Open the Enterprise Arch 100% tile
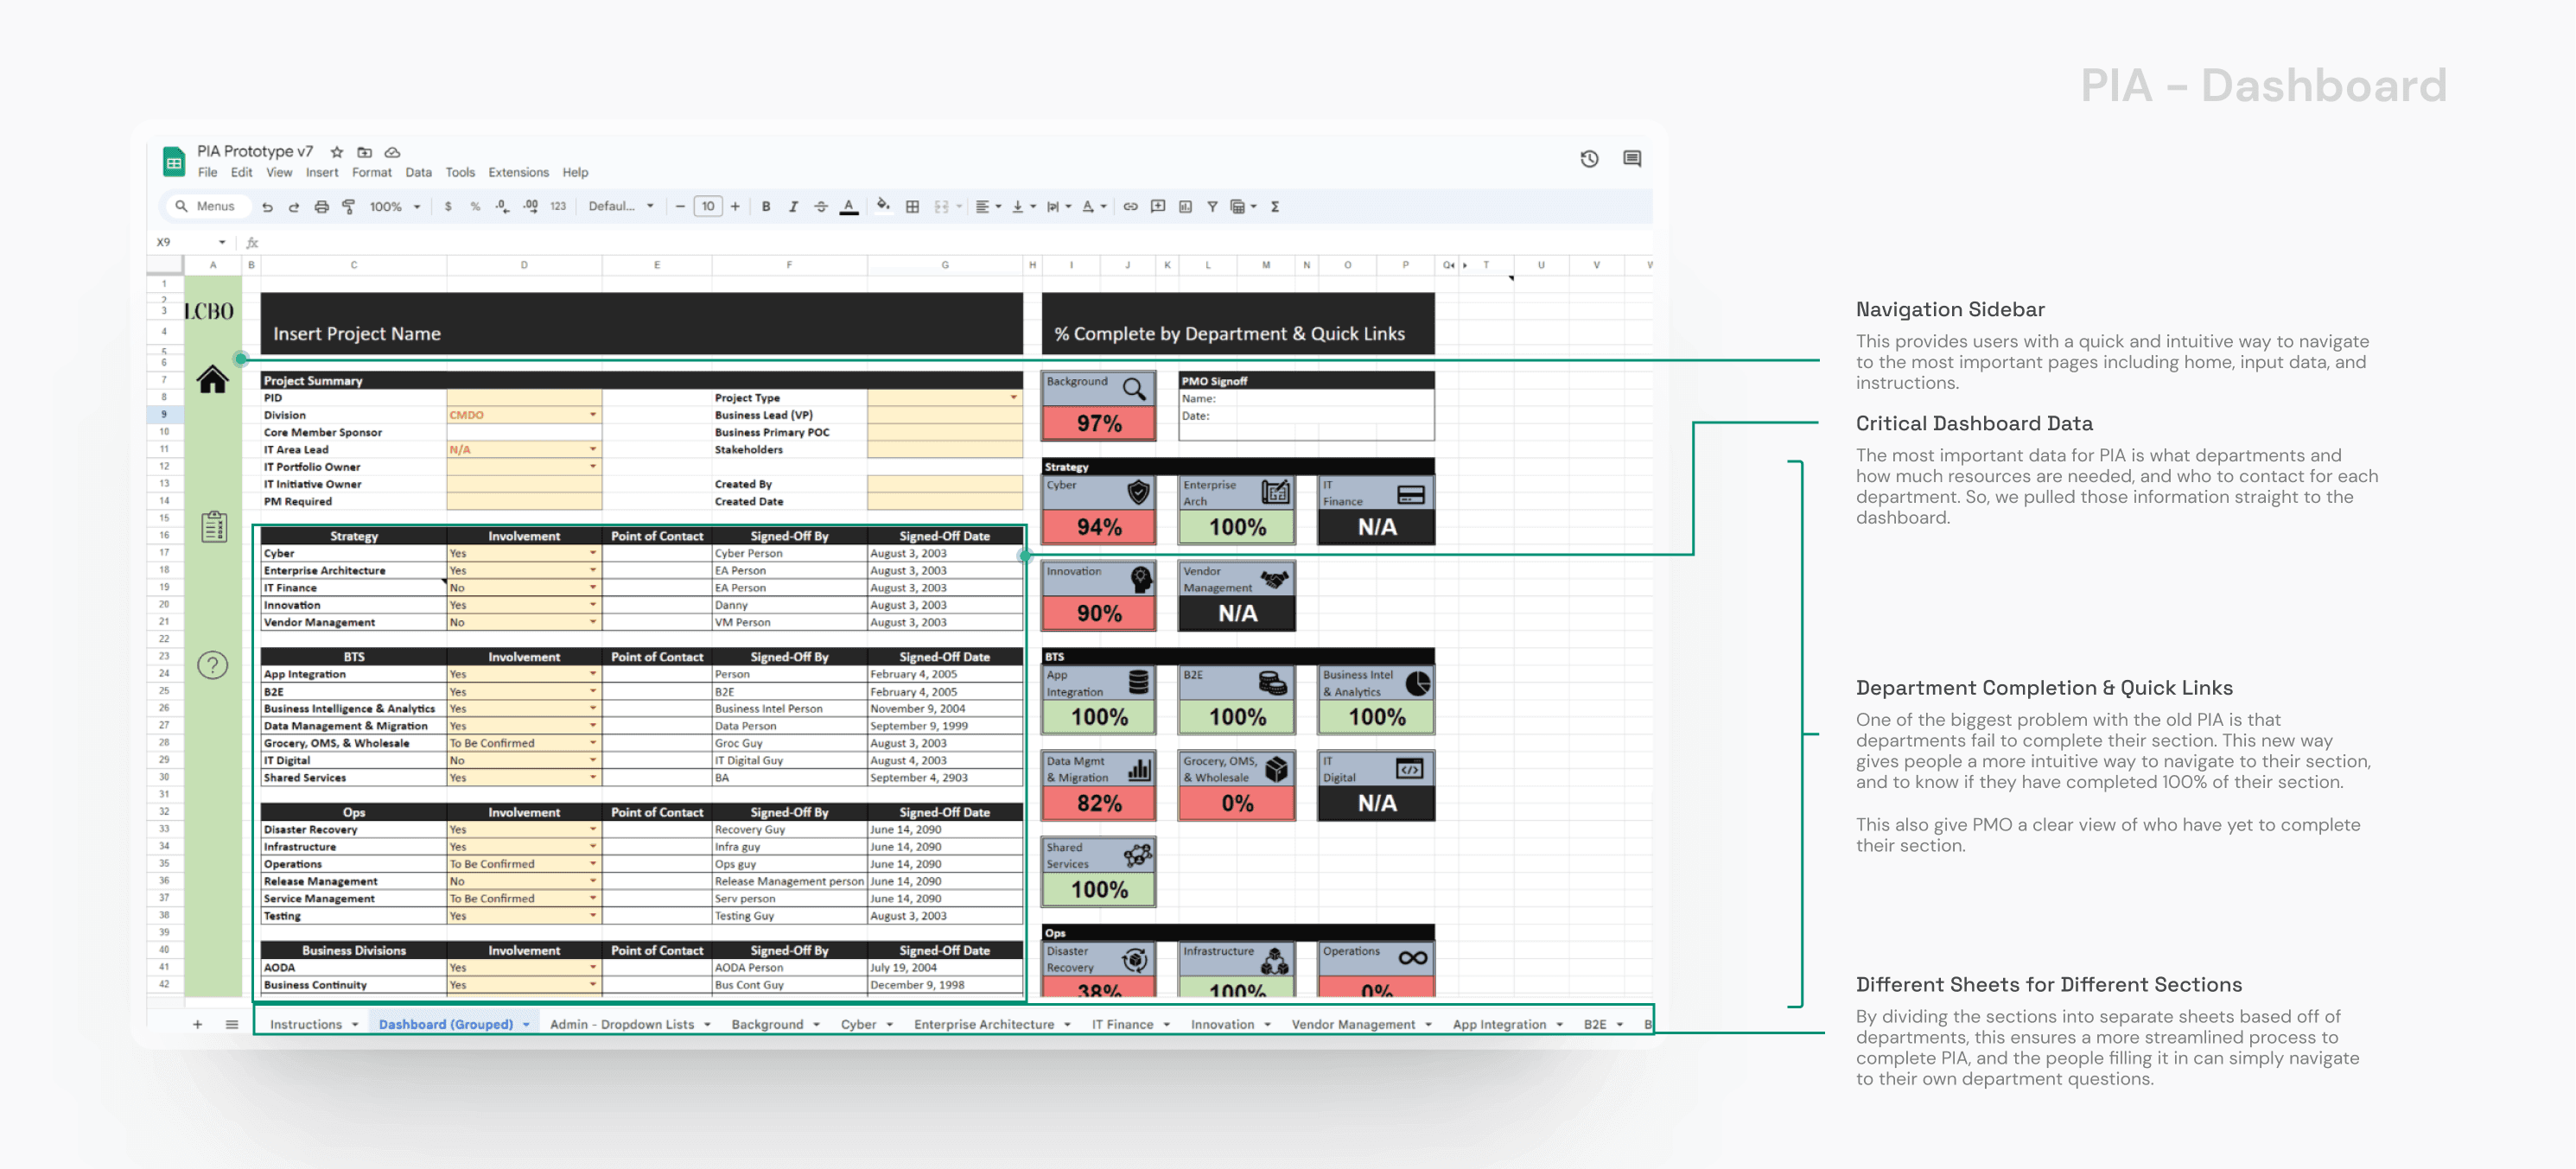This screenshot has width=2576, height=1169. click(1237, 510)
